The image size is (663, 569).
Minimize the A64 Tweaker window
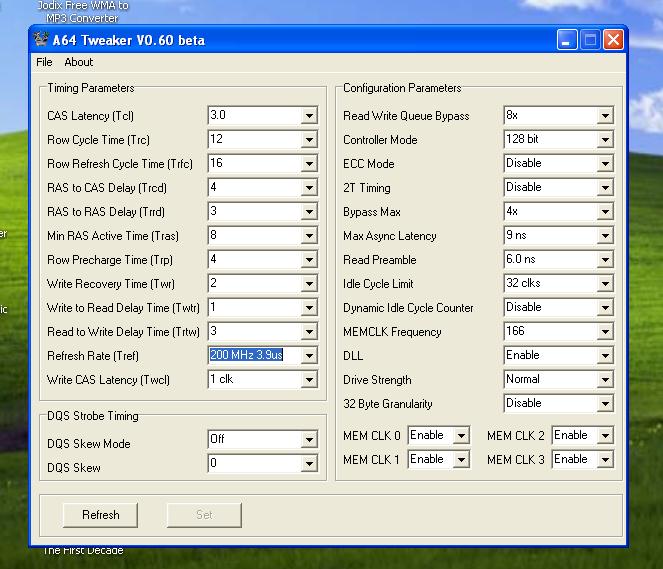click(567, 40)
